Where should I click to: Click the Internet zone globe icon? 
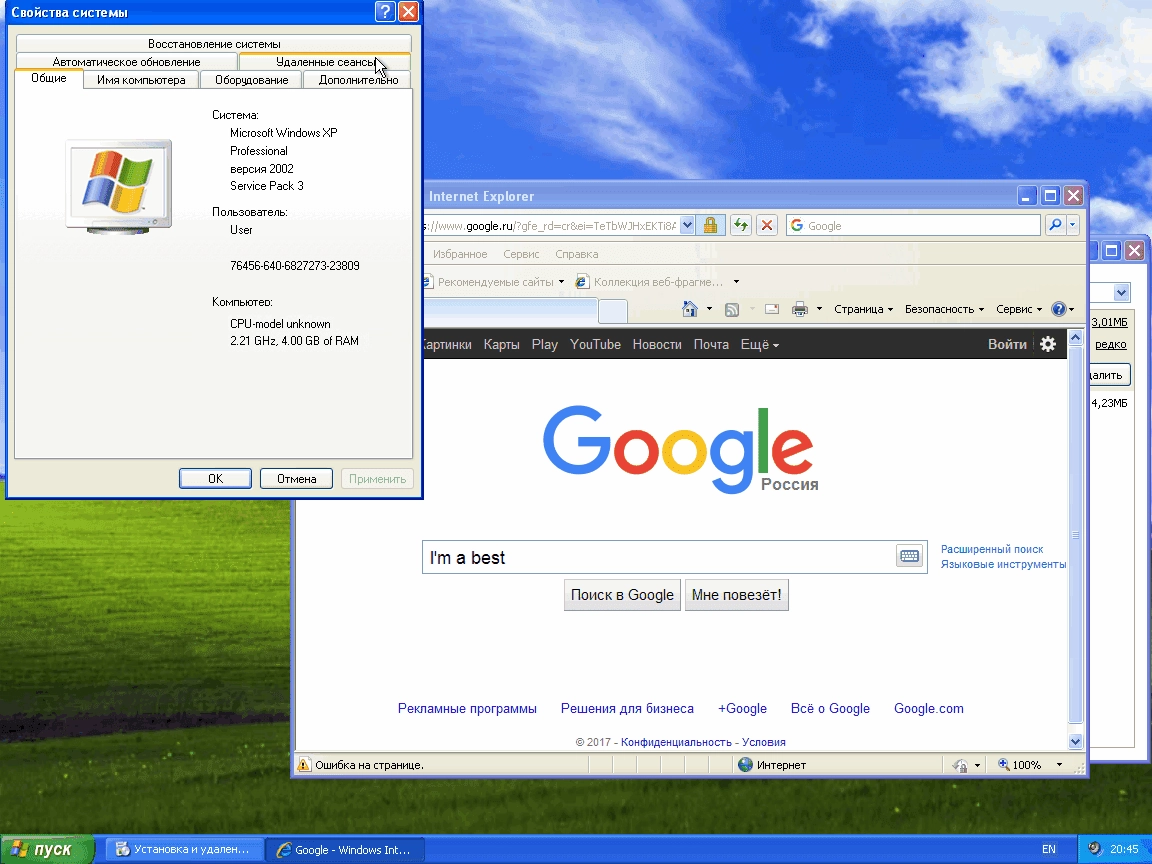pos(745,765)
